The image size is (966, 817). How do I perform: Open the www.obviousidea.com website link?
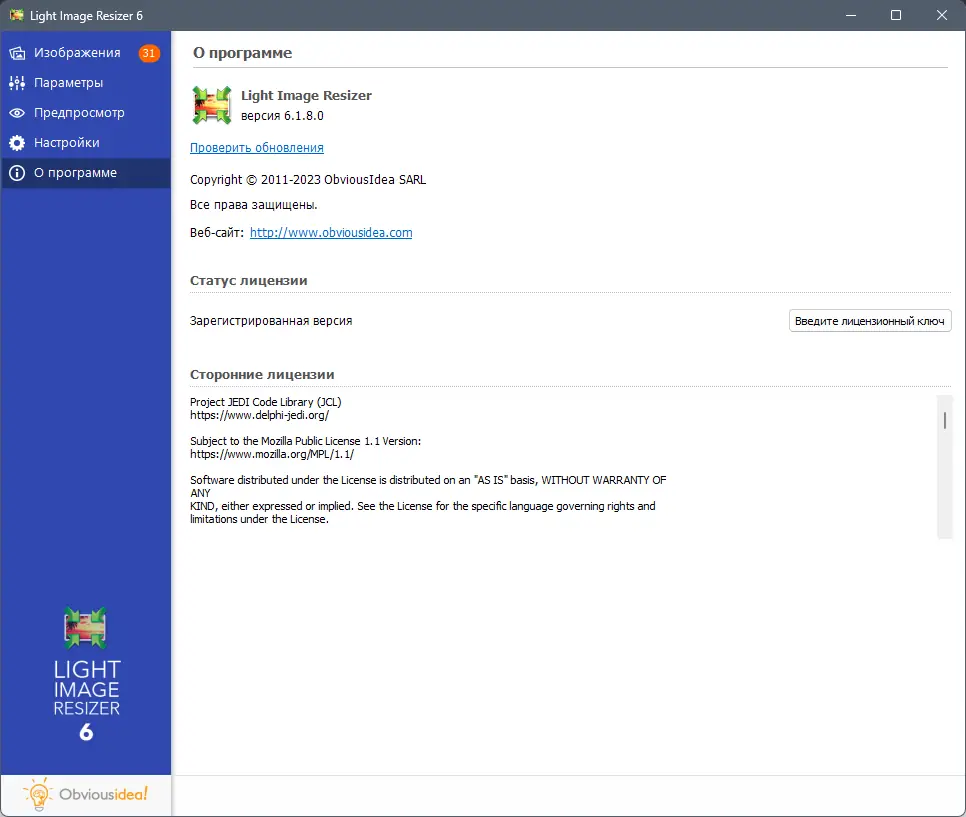click(x=331, y=233)
